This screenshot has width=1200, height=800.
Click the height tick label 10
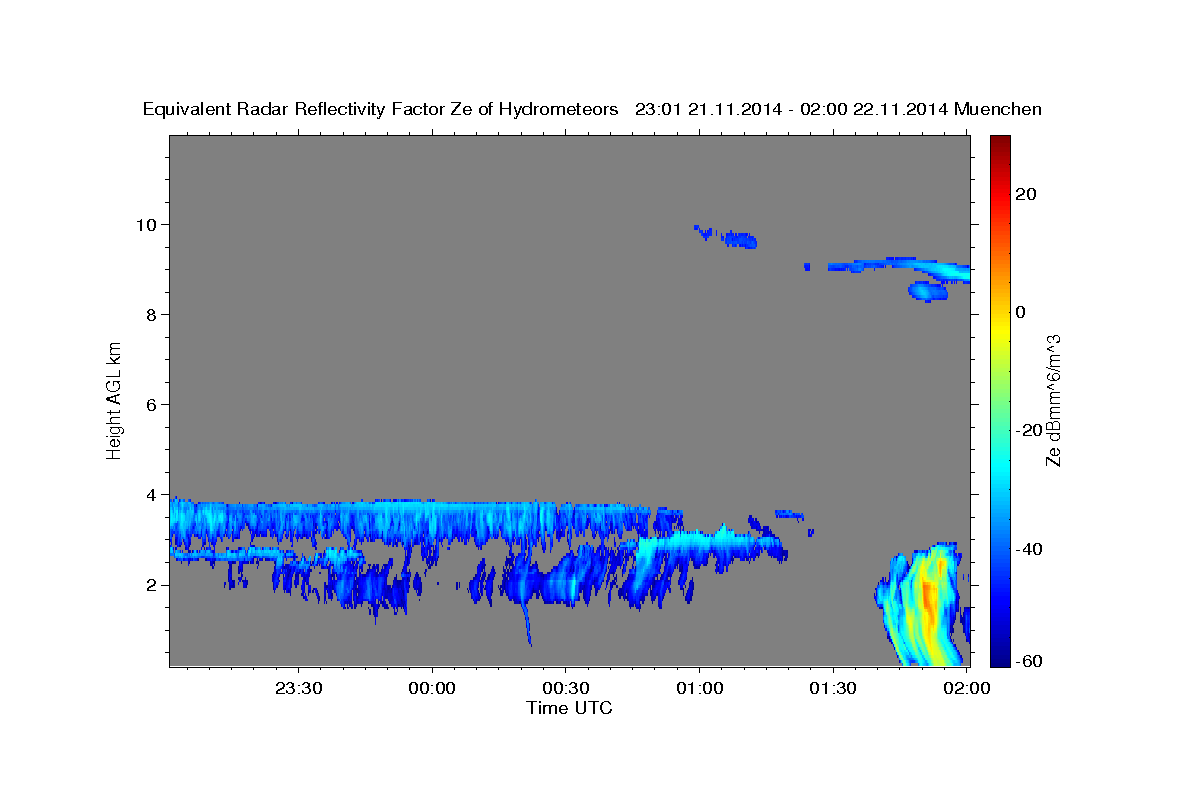point(148,225)
